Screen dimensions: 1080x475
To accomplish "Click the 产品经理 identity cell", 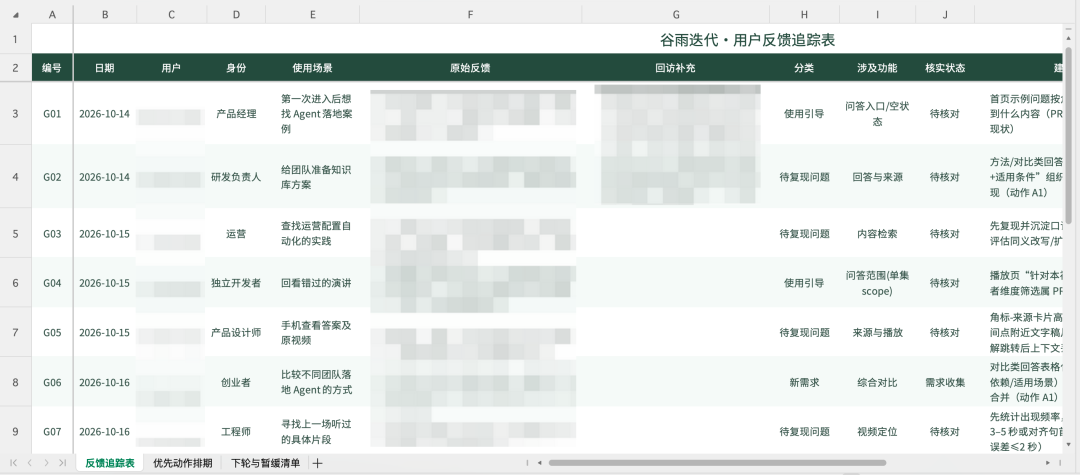I will point(236,114).
